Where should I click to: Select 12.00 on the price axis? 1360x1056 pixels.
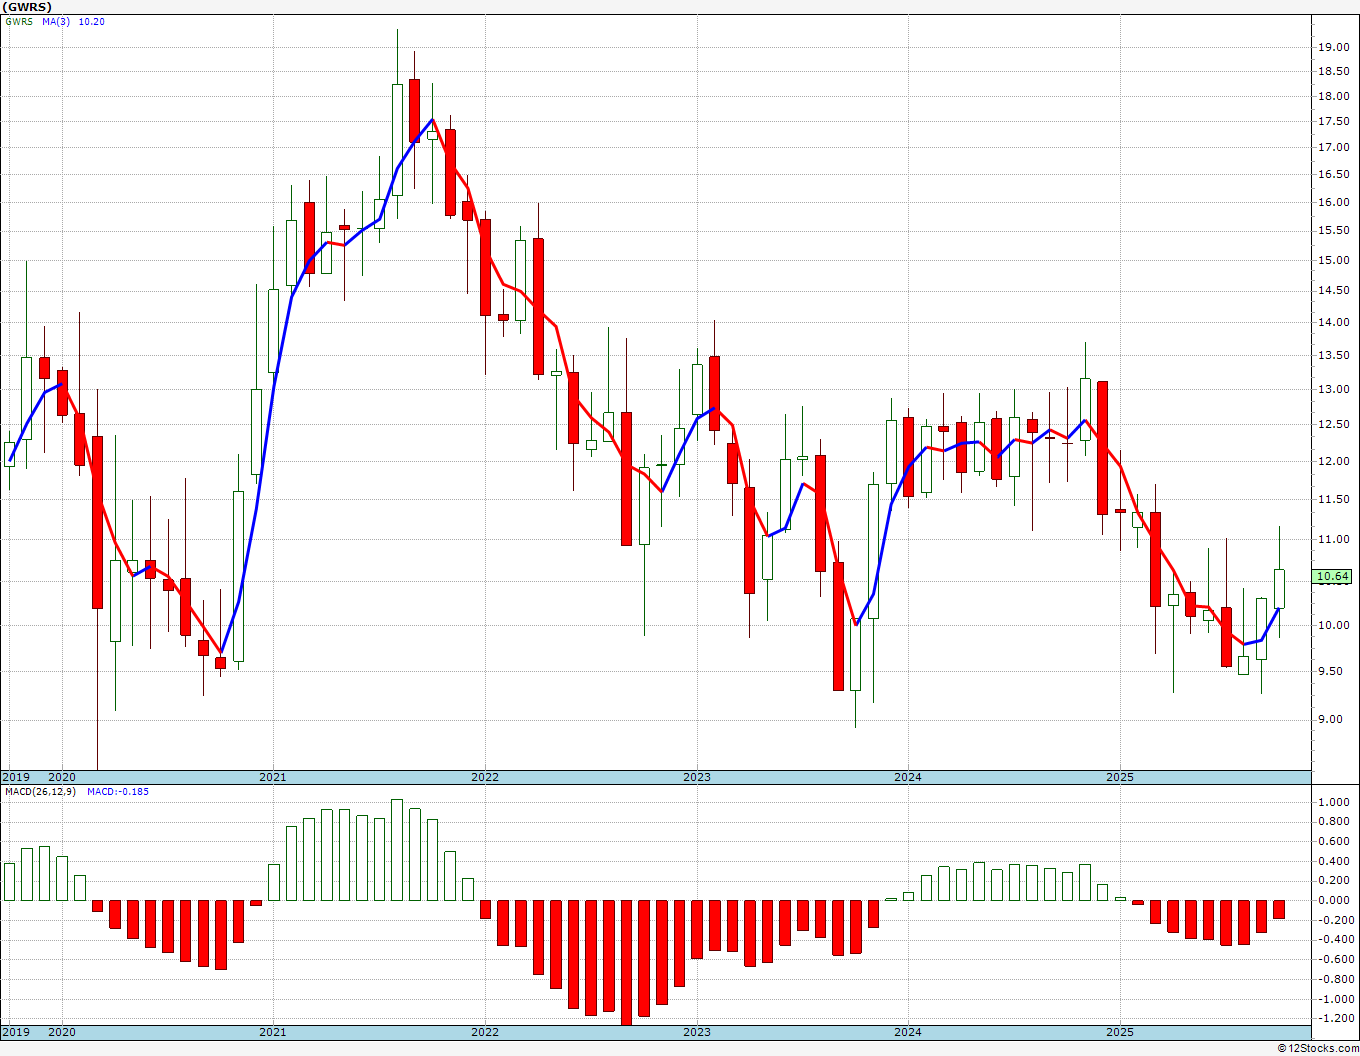pos(1332,461)
